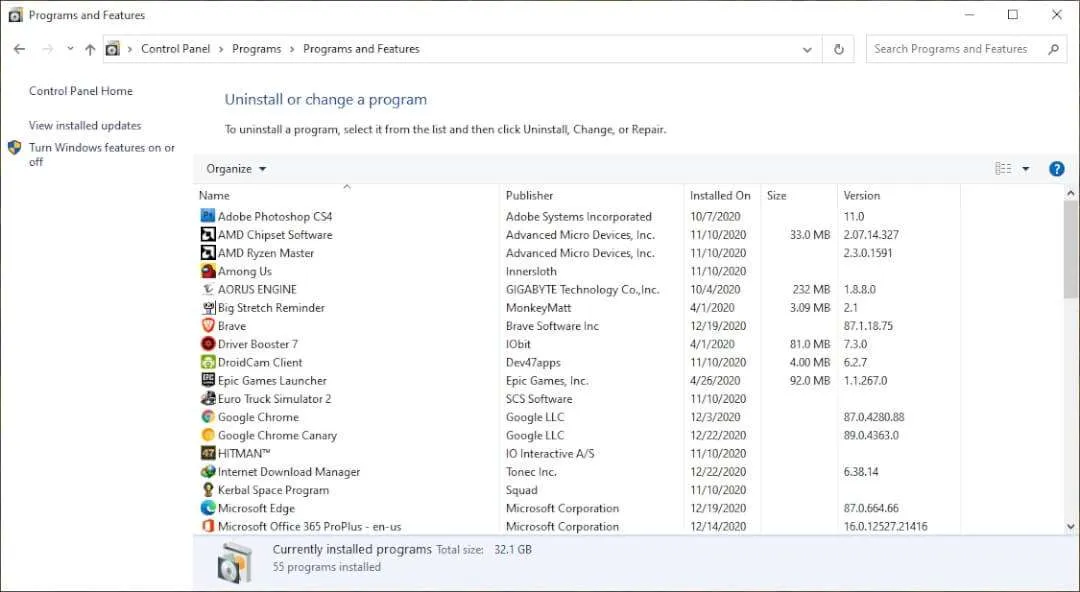Click the Kerbal Space Program icon
1080x592 pixels.
tap(207, 489)
